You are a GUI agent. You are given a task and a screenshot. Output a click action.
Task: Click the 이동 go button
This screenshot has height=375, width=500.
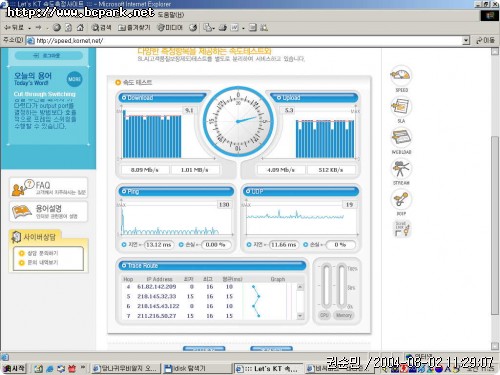pos(485,40)
